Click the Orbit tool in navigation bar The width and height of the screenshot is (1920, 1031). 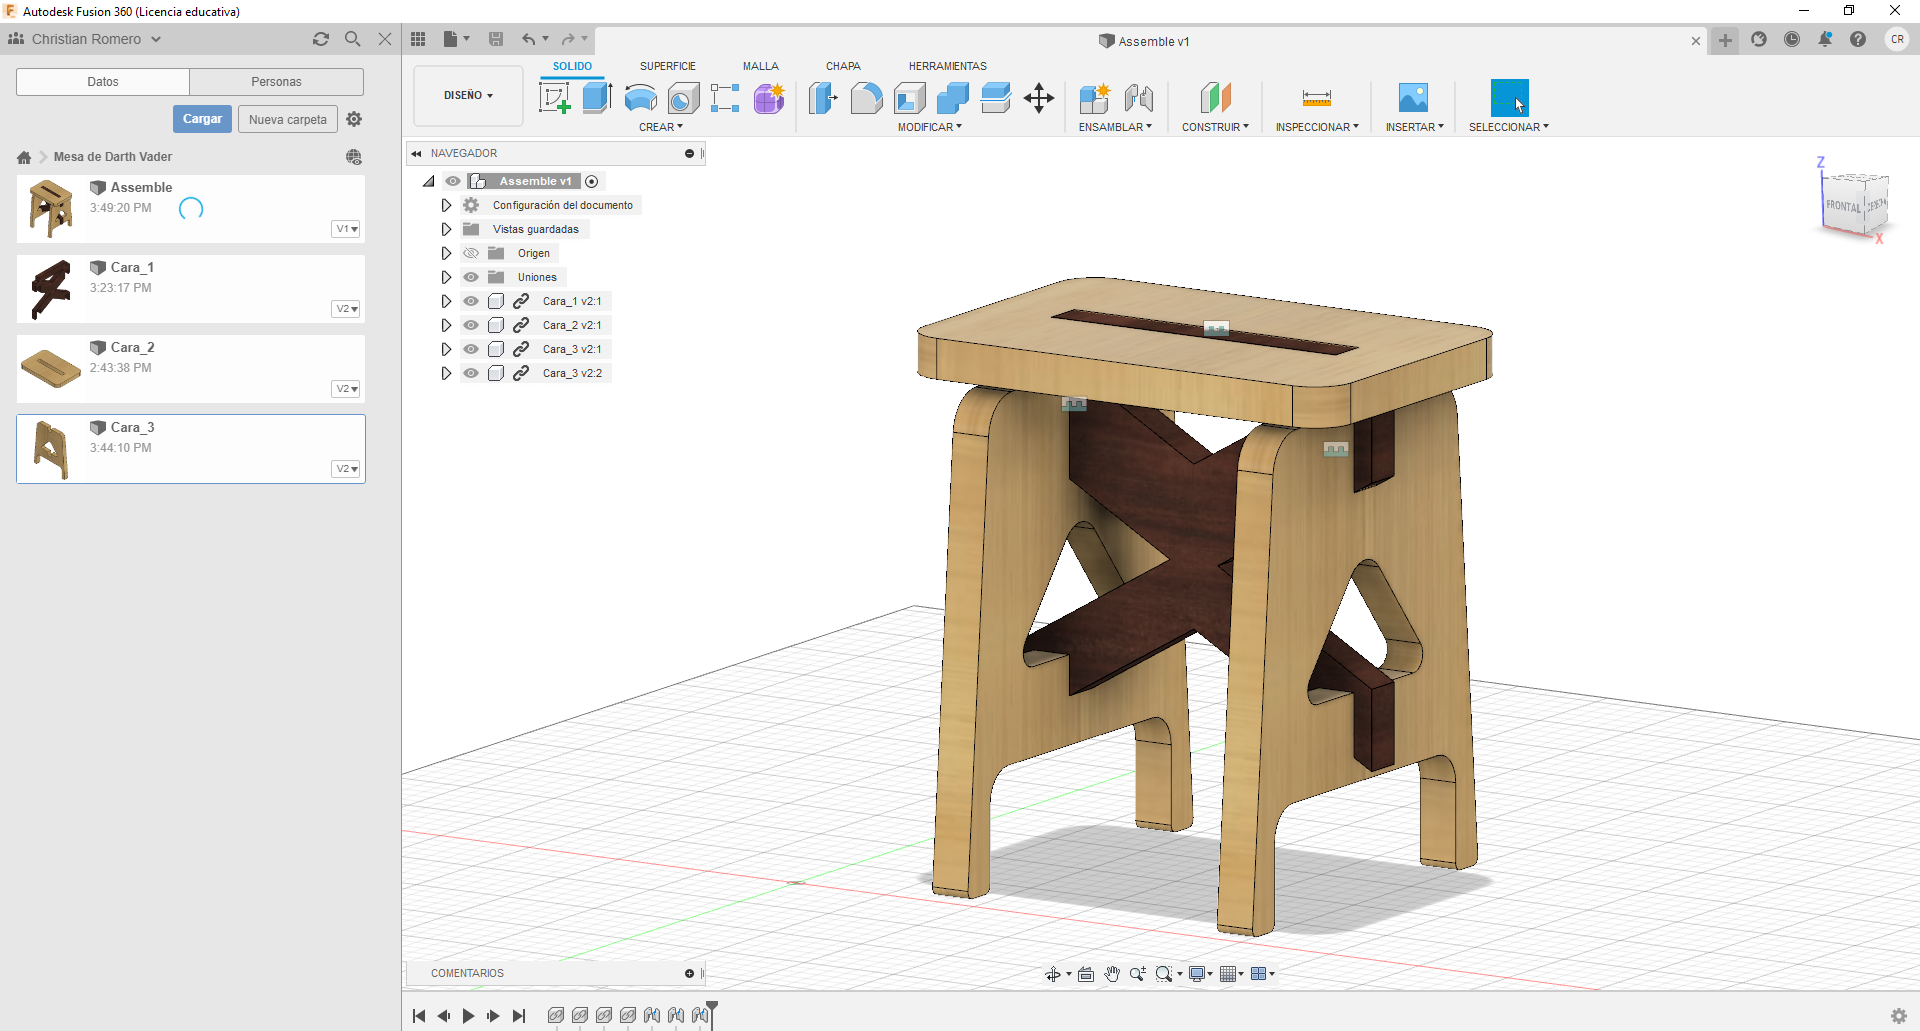click(x=1052, y=974)
